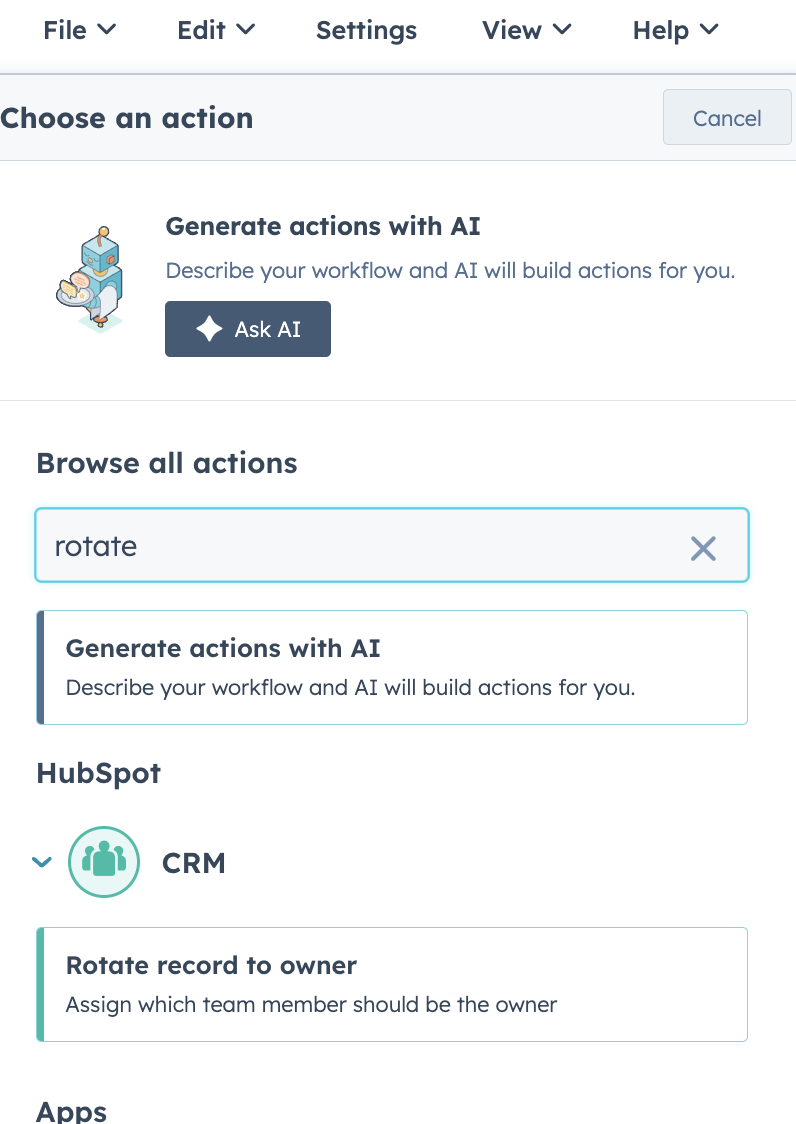
Task: Clear the search with the X icon
Action: (x=704, y=548)
